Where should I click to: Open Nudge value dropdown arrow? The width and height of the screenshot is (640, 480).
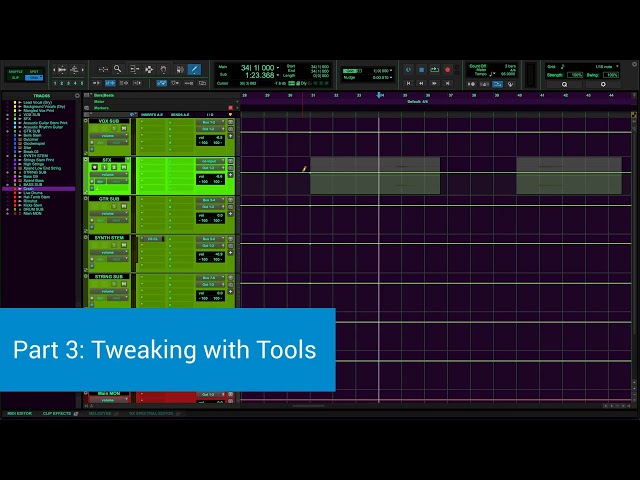click(391, 78)
